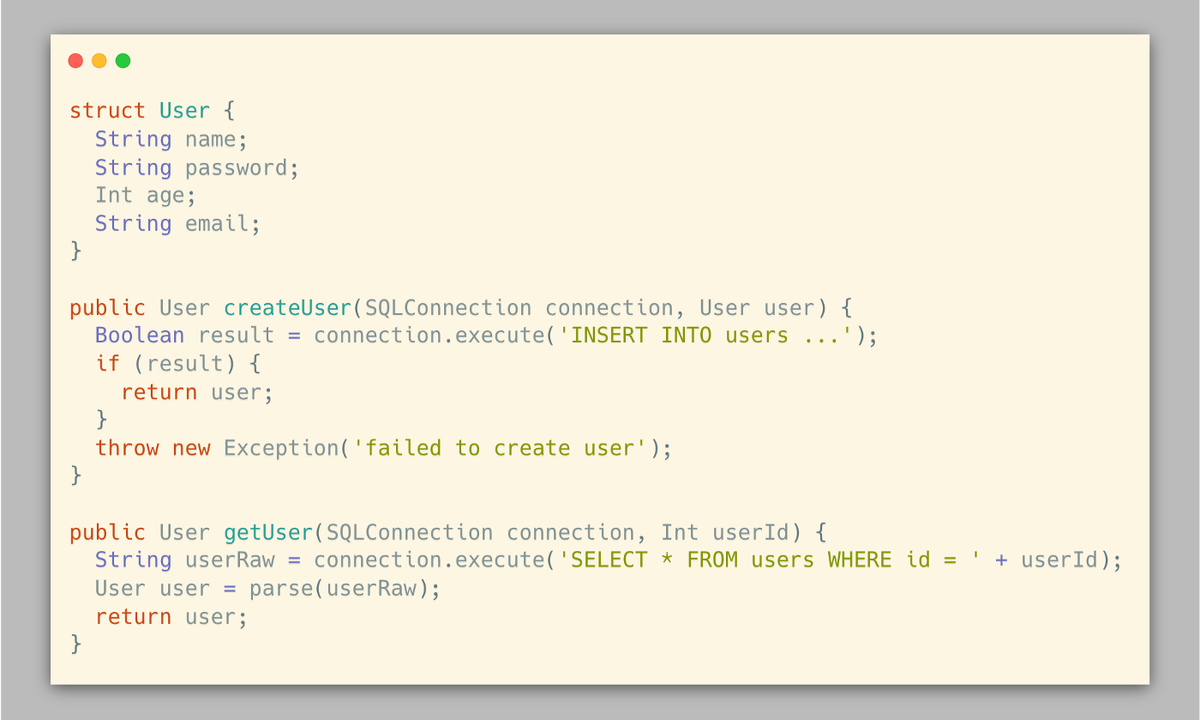Screen dimensions: 1200x720
Task: Click the 'struct' keyword
Action: [108, 111]
